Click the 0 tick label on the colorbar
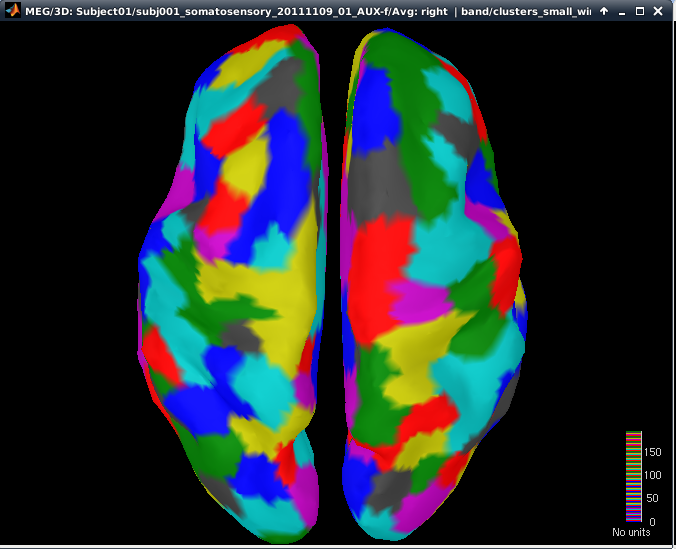676x551 pixels. click(651, 521)
